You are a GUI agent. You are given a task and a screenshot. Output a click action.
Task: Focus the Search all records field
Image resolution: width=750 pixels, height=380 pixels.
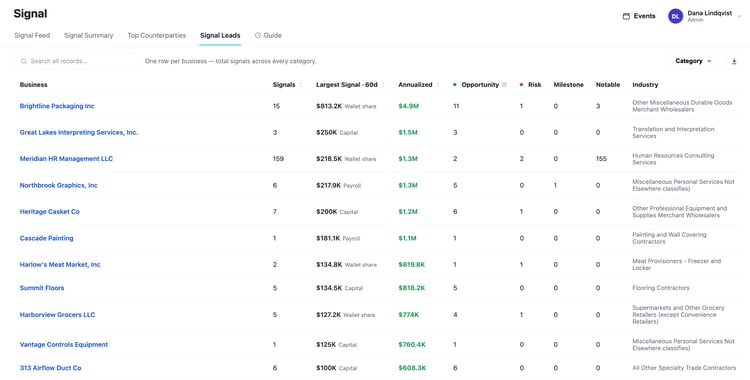tap(76, 61)
